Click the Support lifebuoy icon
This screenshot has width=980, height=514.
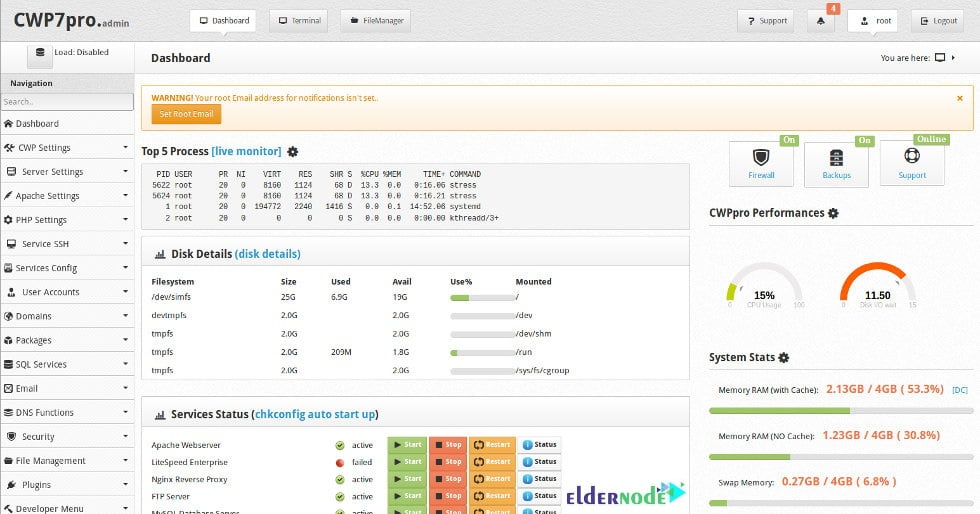click(912, 156)
